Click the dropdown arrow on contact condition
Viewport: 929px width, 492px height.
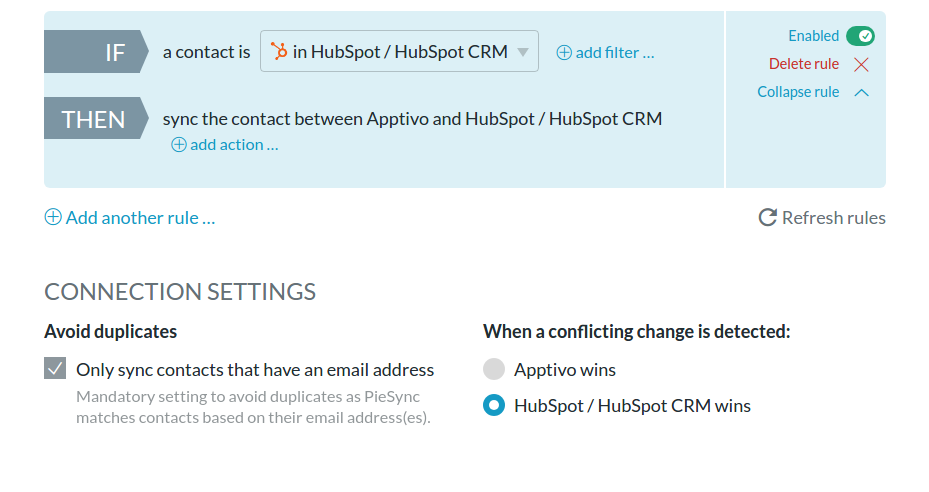523,52
